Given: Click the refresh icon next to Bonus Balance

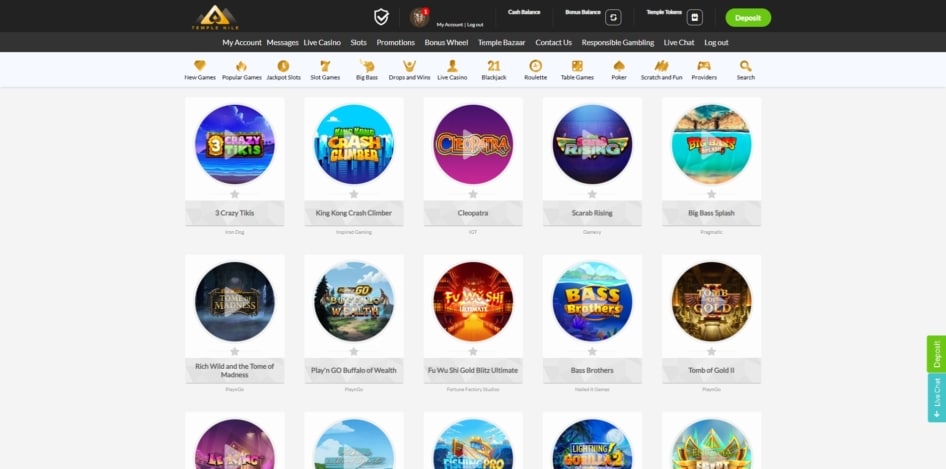Looking at the screenshot, I should pos(613,17).
